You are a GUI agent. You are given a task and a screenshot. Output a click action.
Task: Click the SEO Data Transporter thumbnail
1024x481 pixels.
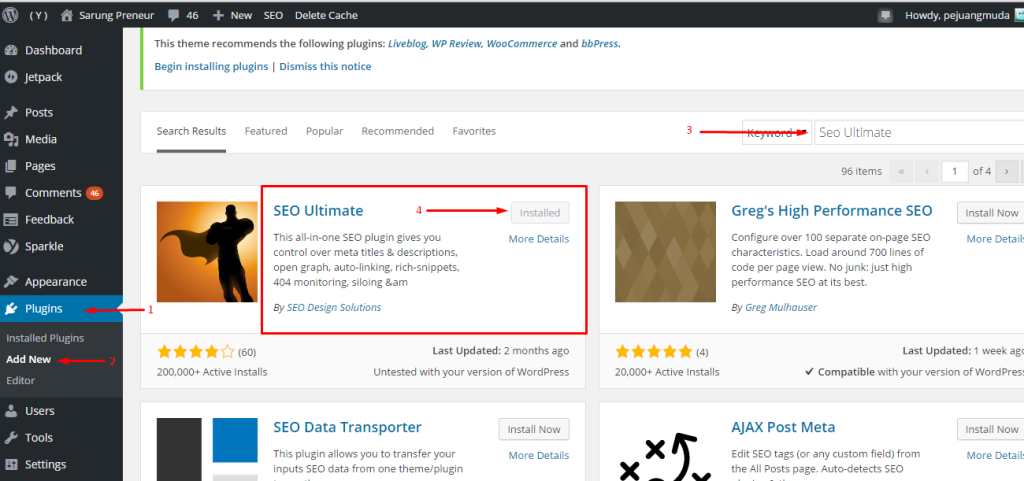pyautogui.click(x=207, y=450)
